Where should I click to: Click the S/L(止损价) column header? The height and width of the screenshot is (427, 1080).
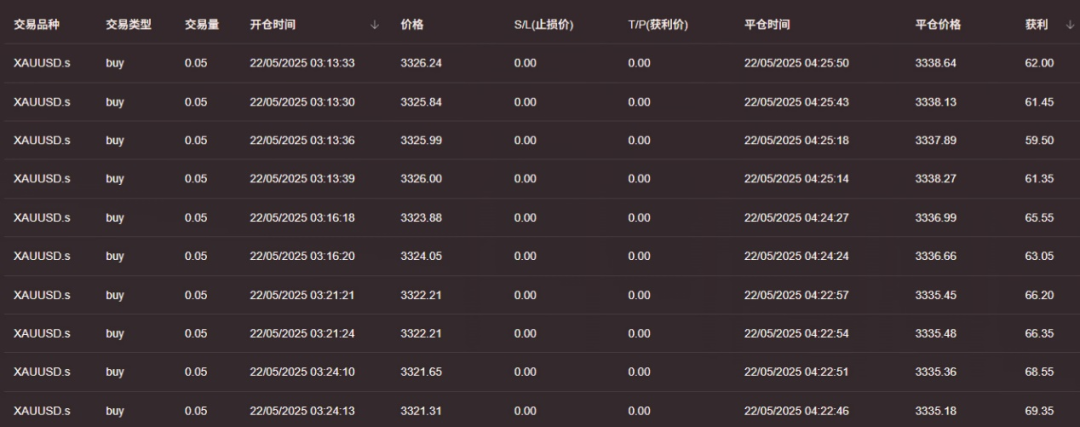(x=545, y=25)
